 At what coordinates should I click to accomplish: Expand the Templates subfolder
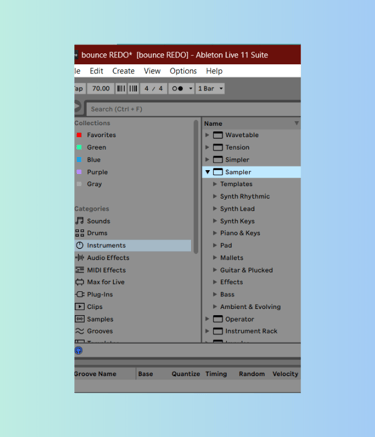click(215, 184)
